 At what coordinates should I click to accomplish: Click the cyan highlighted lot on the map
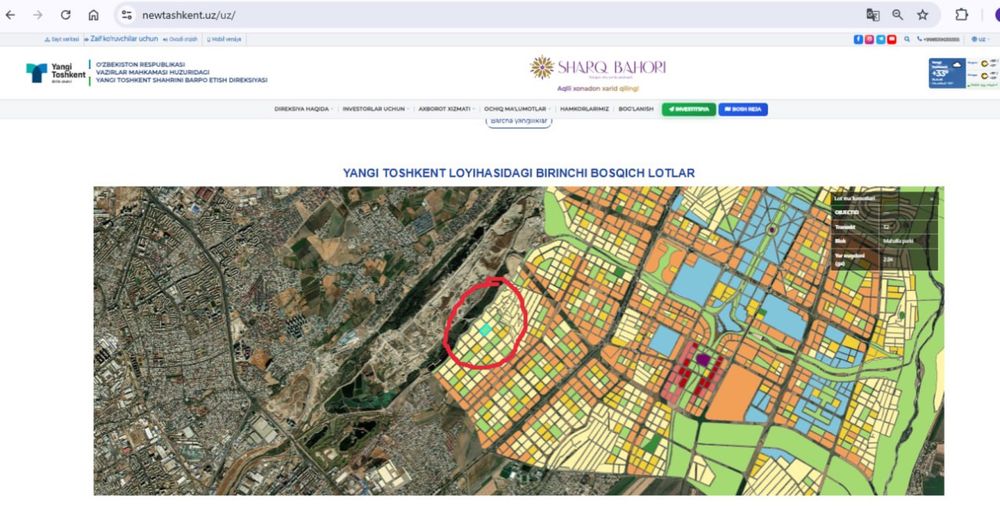486,330
